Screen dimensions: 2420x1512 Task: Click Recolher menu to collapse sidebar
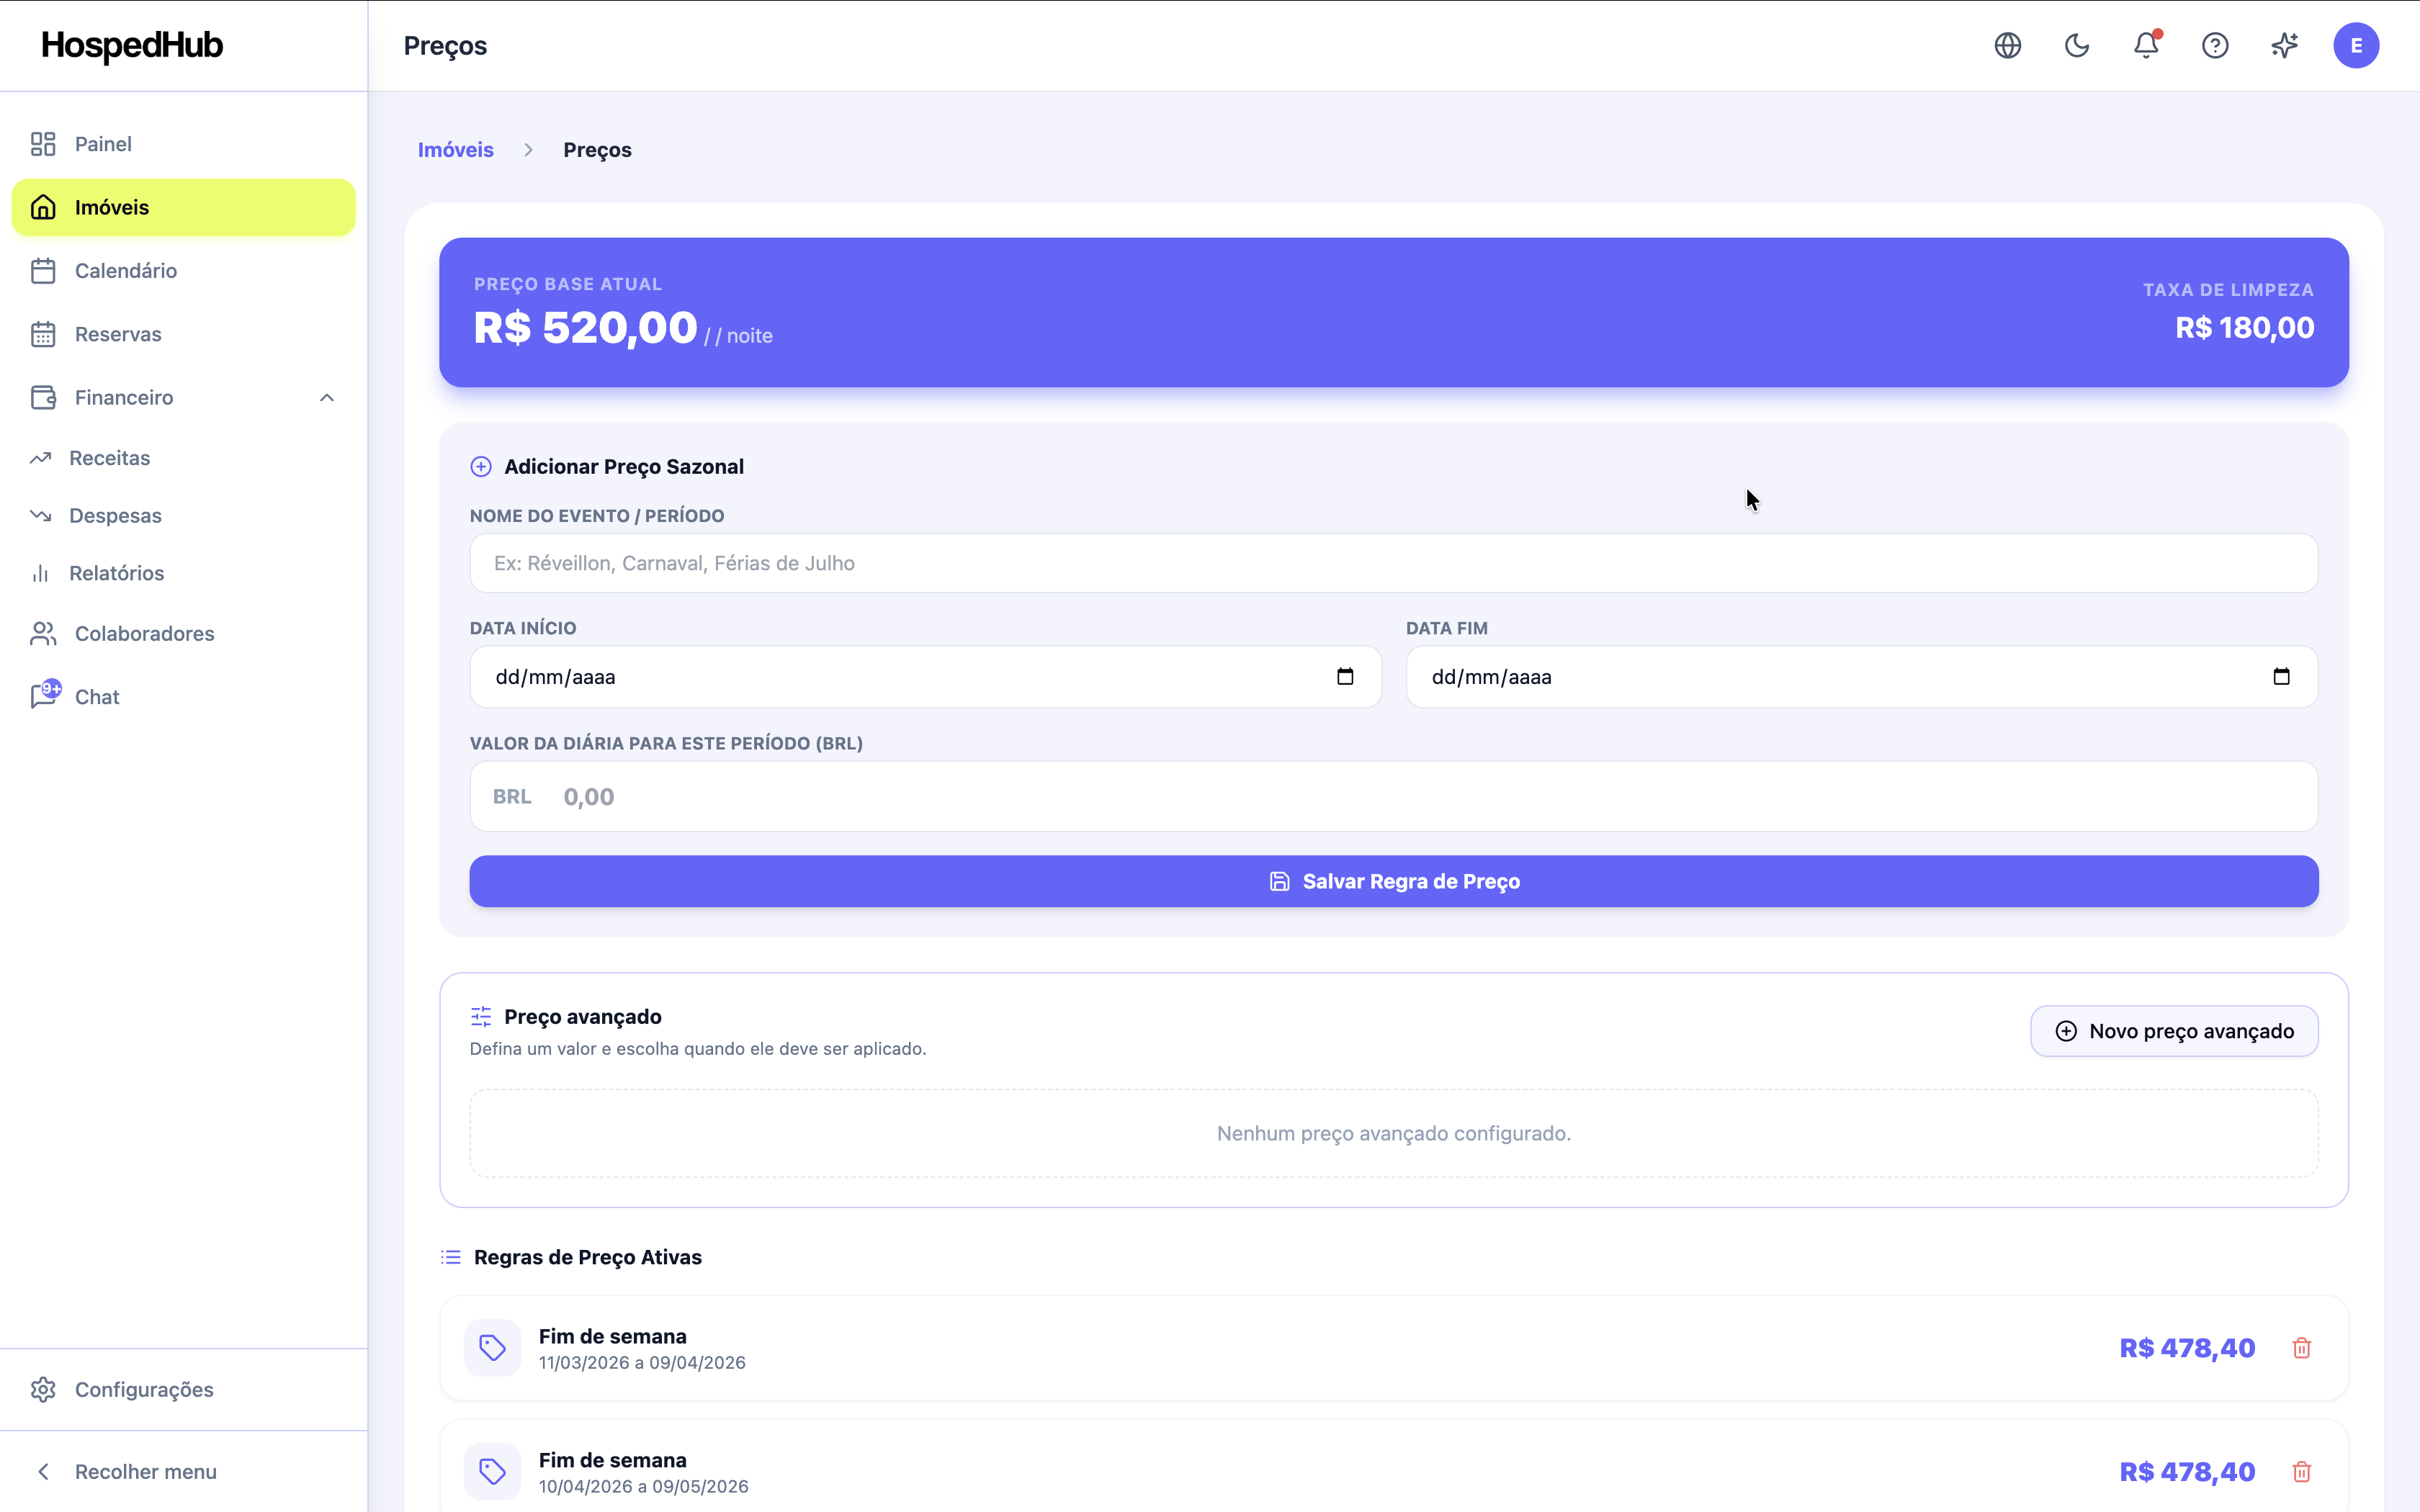pos(183,1472)
